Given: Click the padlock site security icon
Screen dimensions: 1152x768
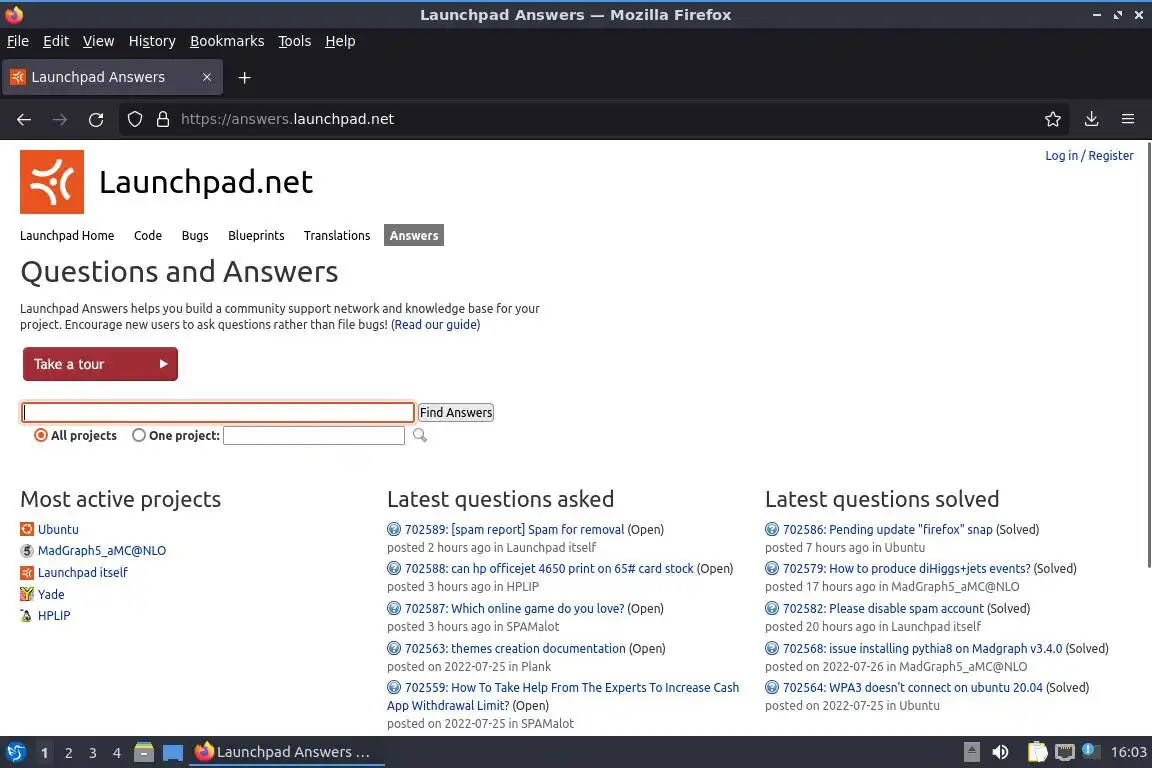Looking at the screenshot, I should (x=163, y=119).
